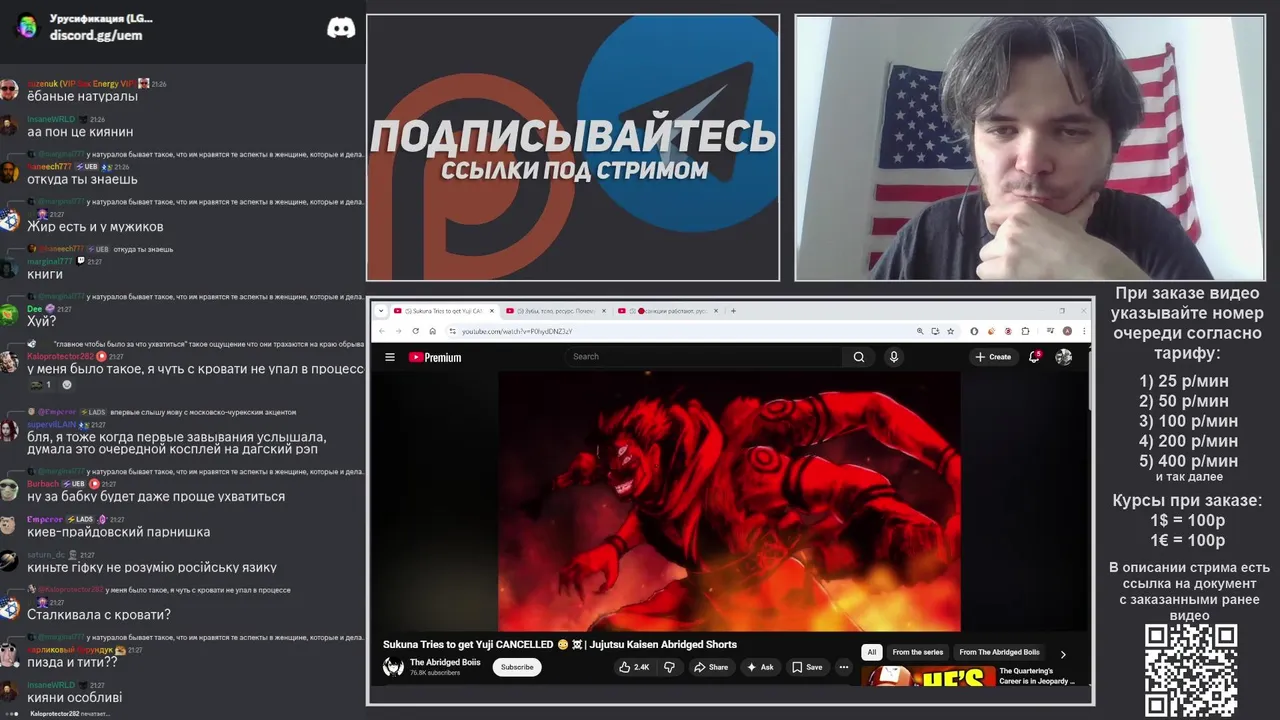Start voice search with the microphone icon

pos(894,357)
